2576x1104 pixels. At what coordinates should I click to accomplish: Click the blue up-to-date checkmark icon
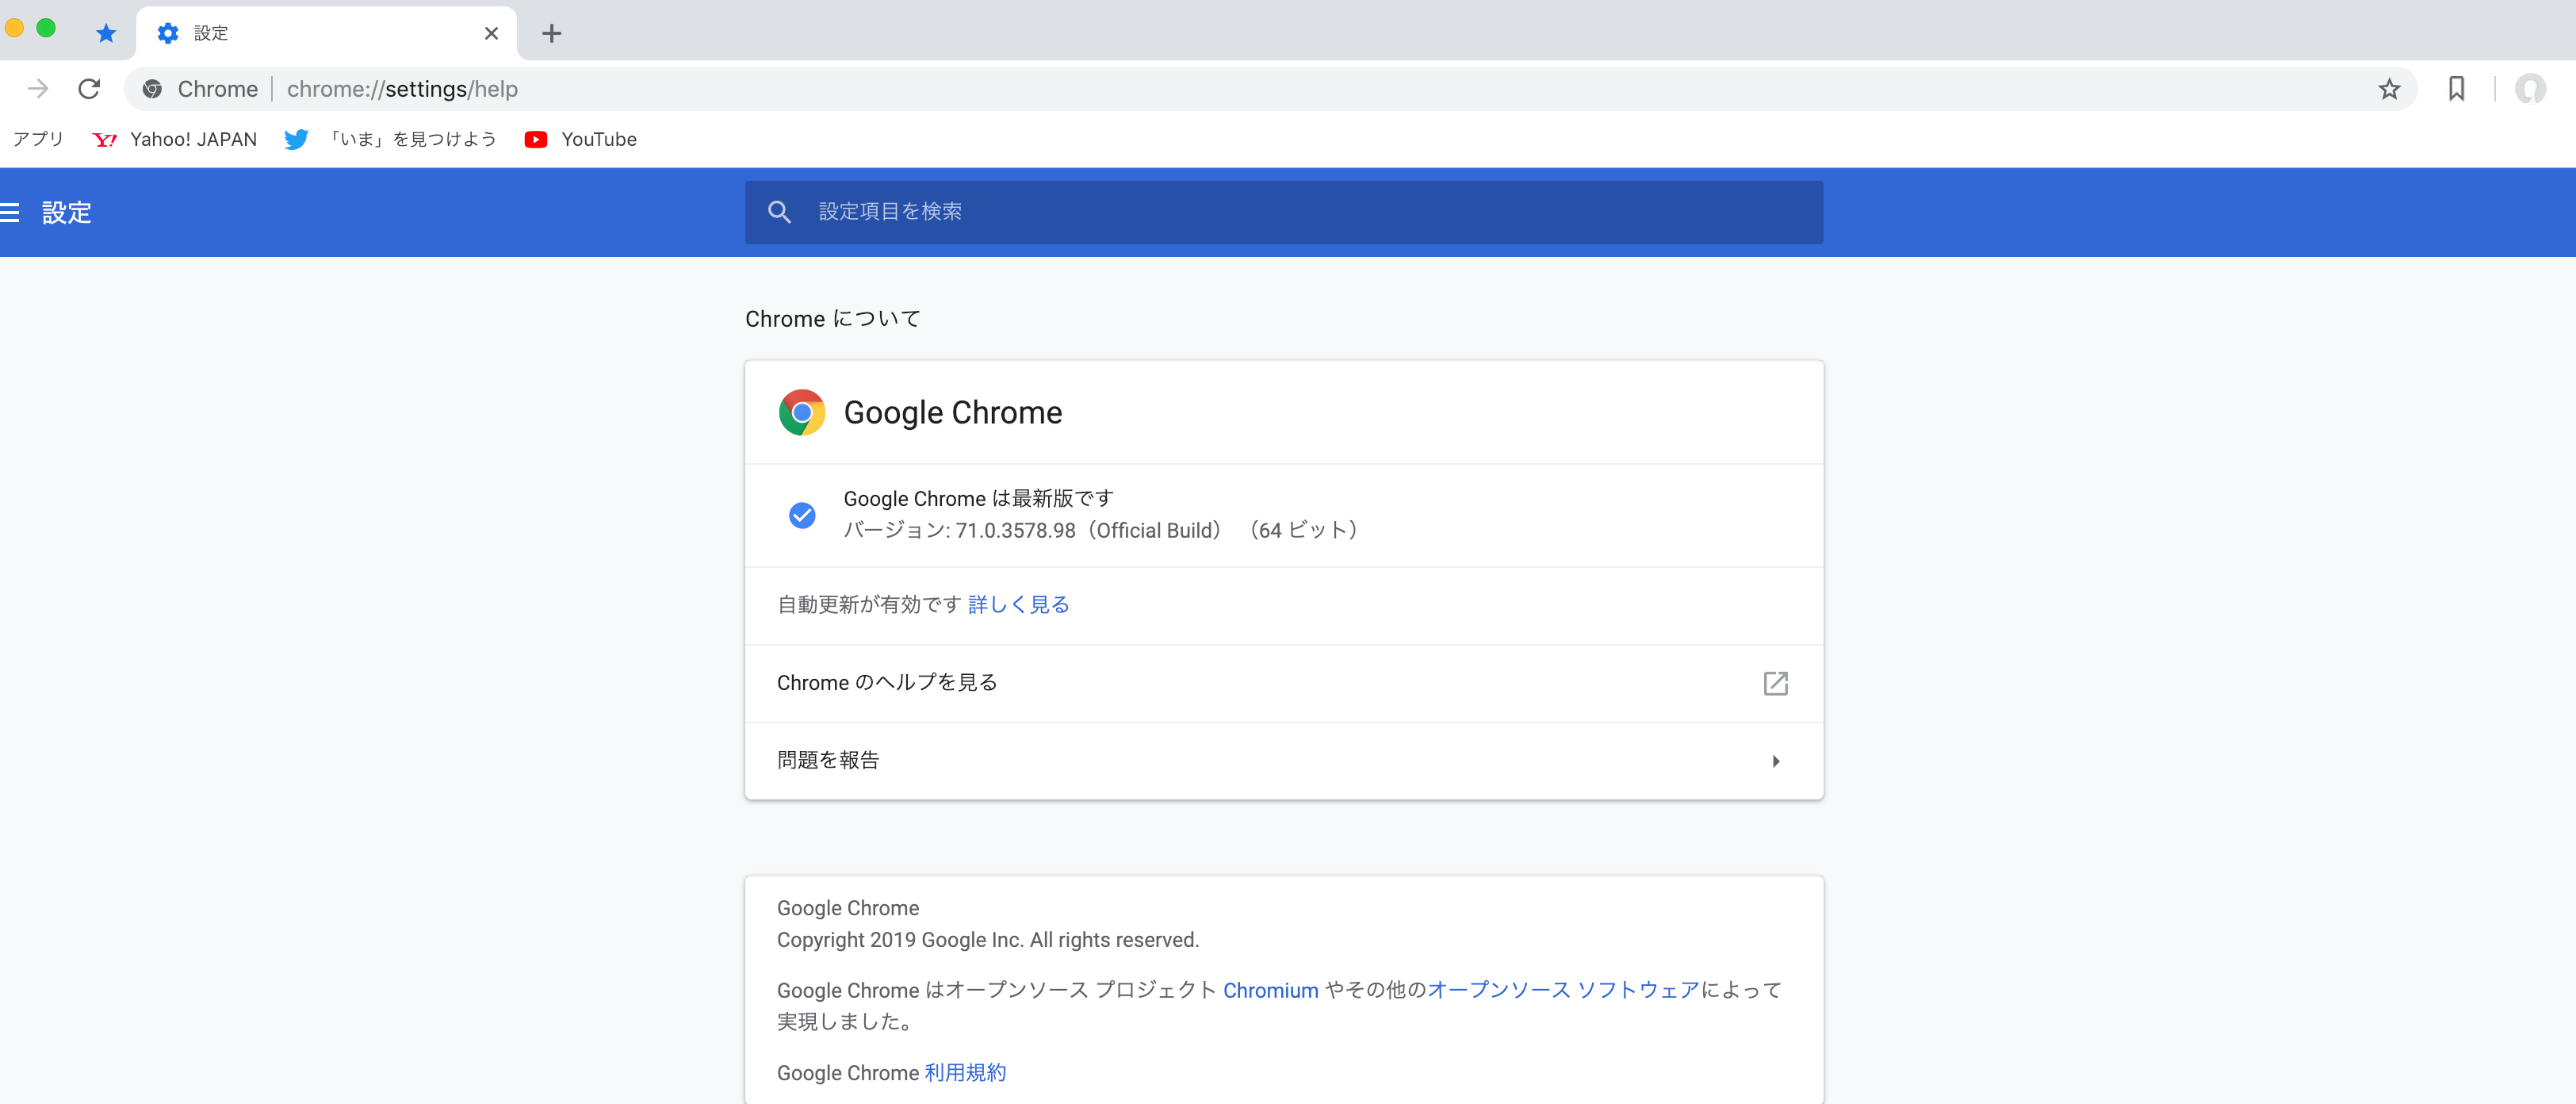coord(802,515)
